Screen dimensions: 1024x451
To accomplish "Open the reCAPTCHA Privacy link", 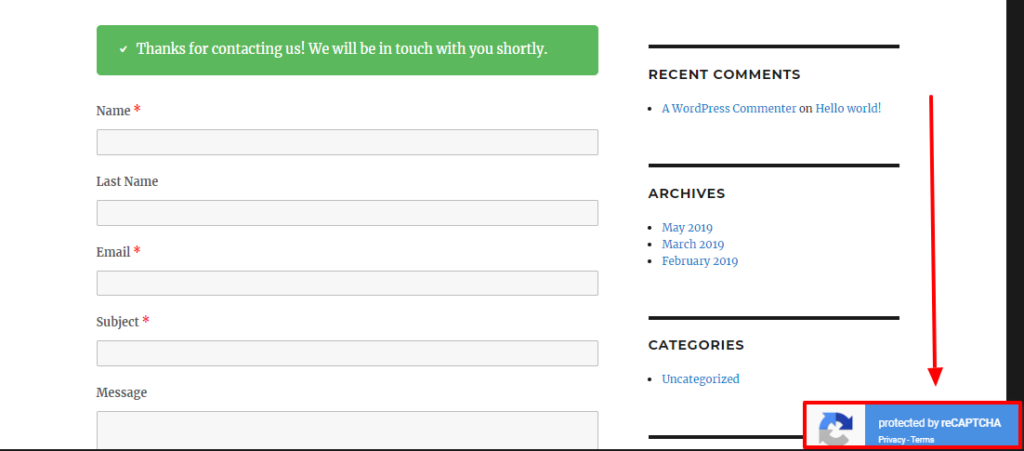I will 892,440.
